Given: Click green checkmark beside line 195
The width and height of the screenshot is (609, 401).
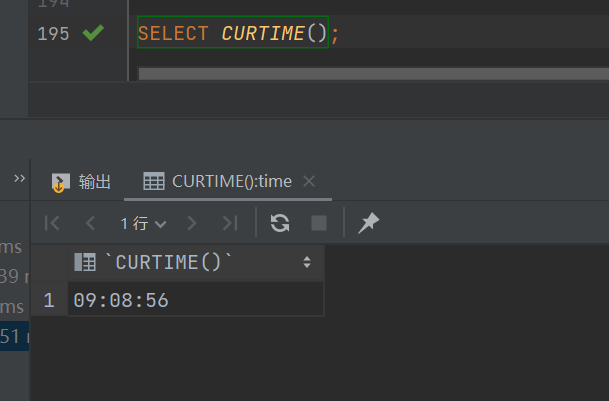Looking at the screenshot, I should [x=93, y=33].
